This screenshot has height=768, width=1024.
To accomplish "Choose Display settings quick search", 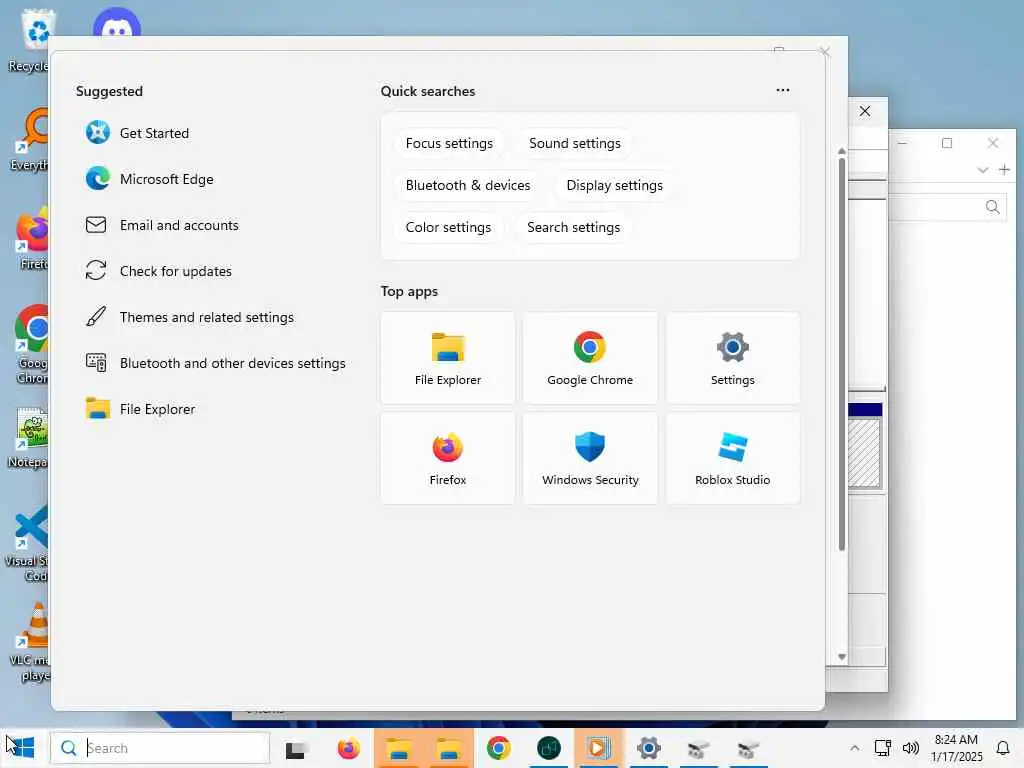I will coord(615,185).
